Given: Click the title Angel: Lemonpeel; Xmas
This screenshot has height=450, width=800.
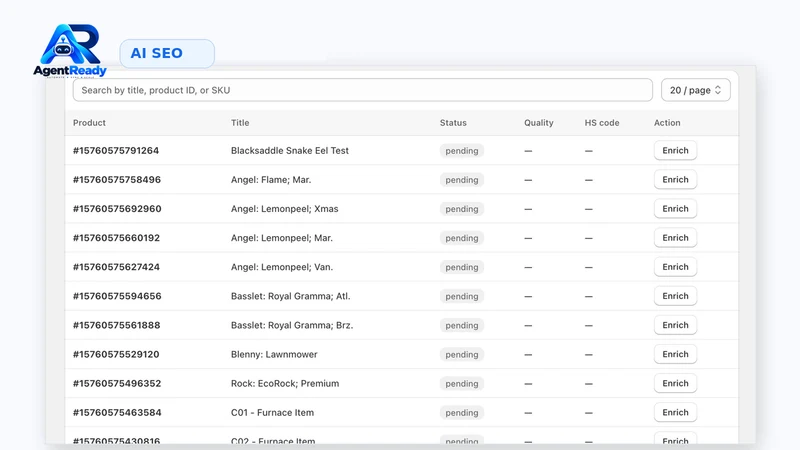Looking at the screenshot, I should pos(285,209).
